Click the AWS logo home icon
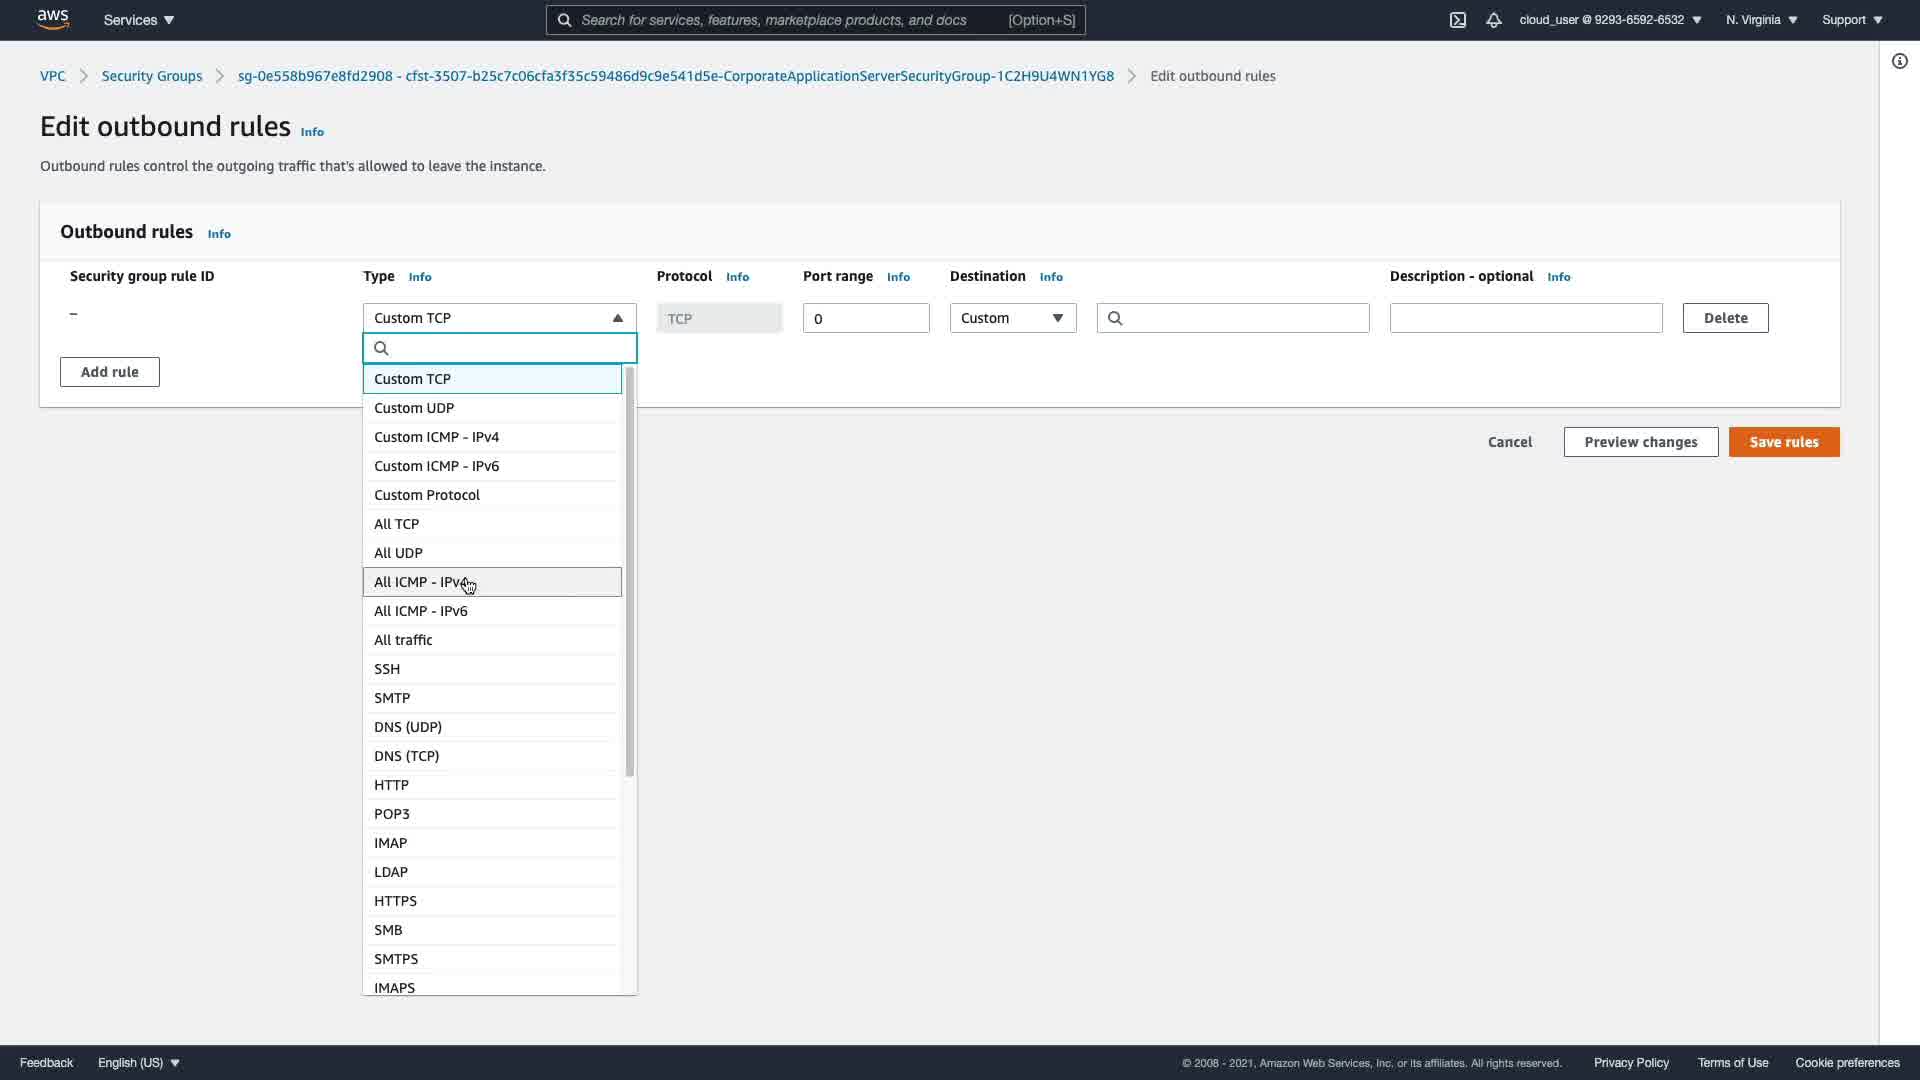 53,19
